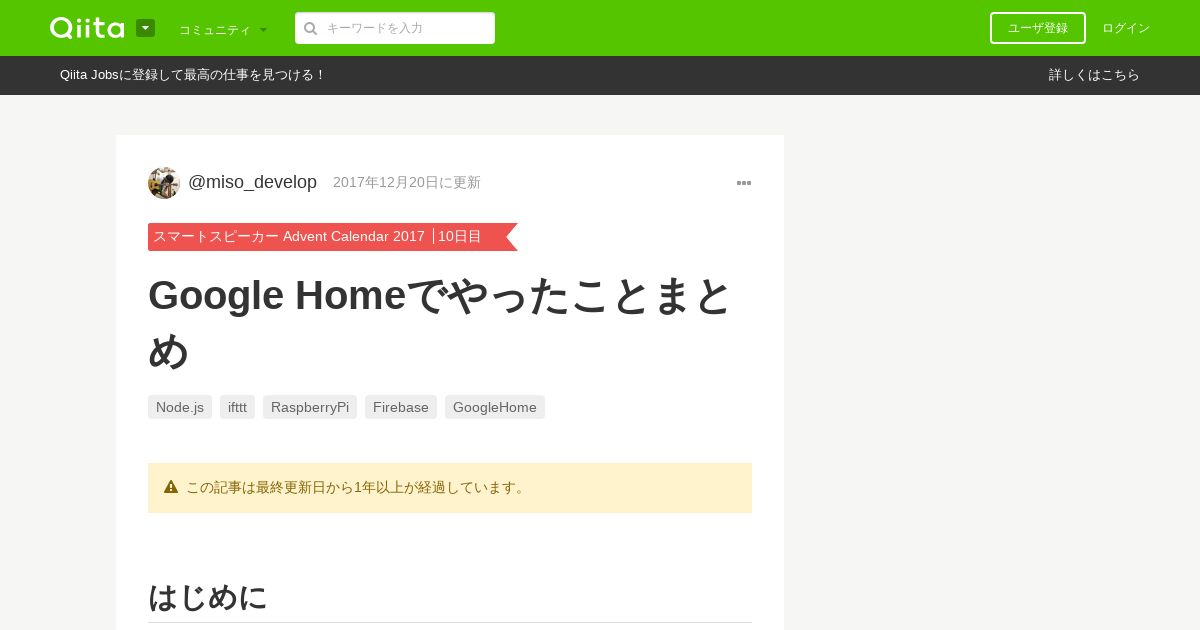Select the RaspberryPi tag
This screenshot has width=1200, height=630.
[310, 407]
